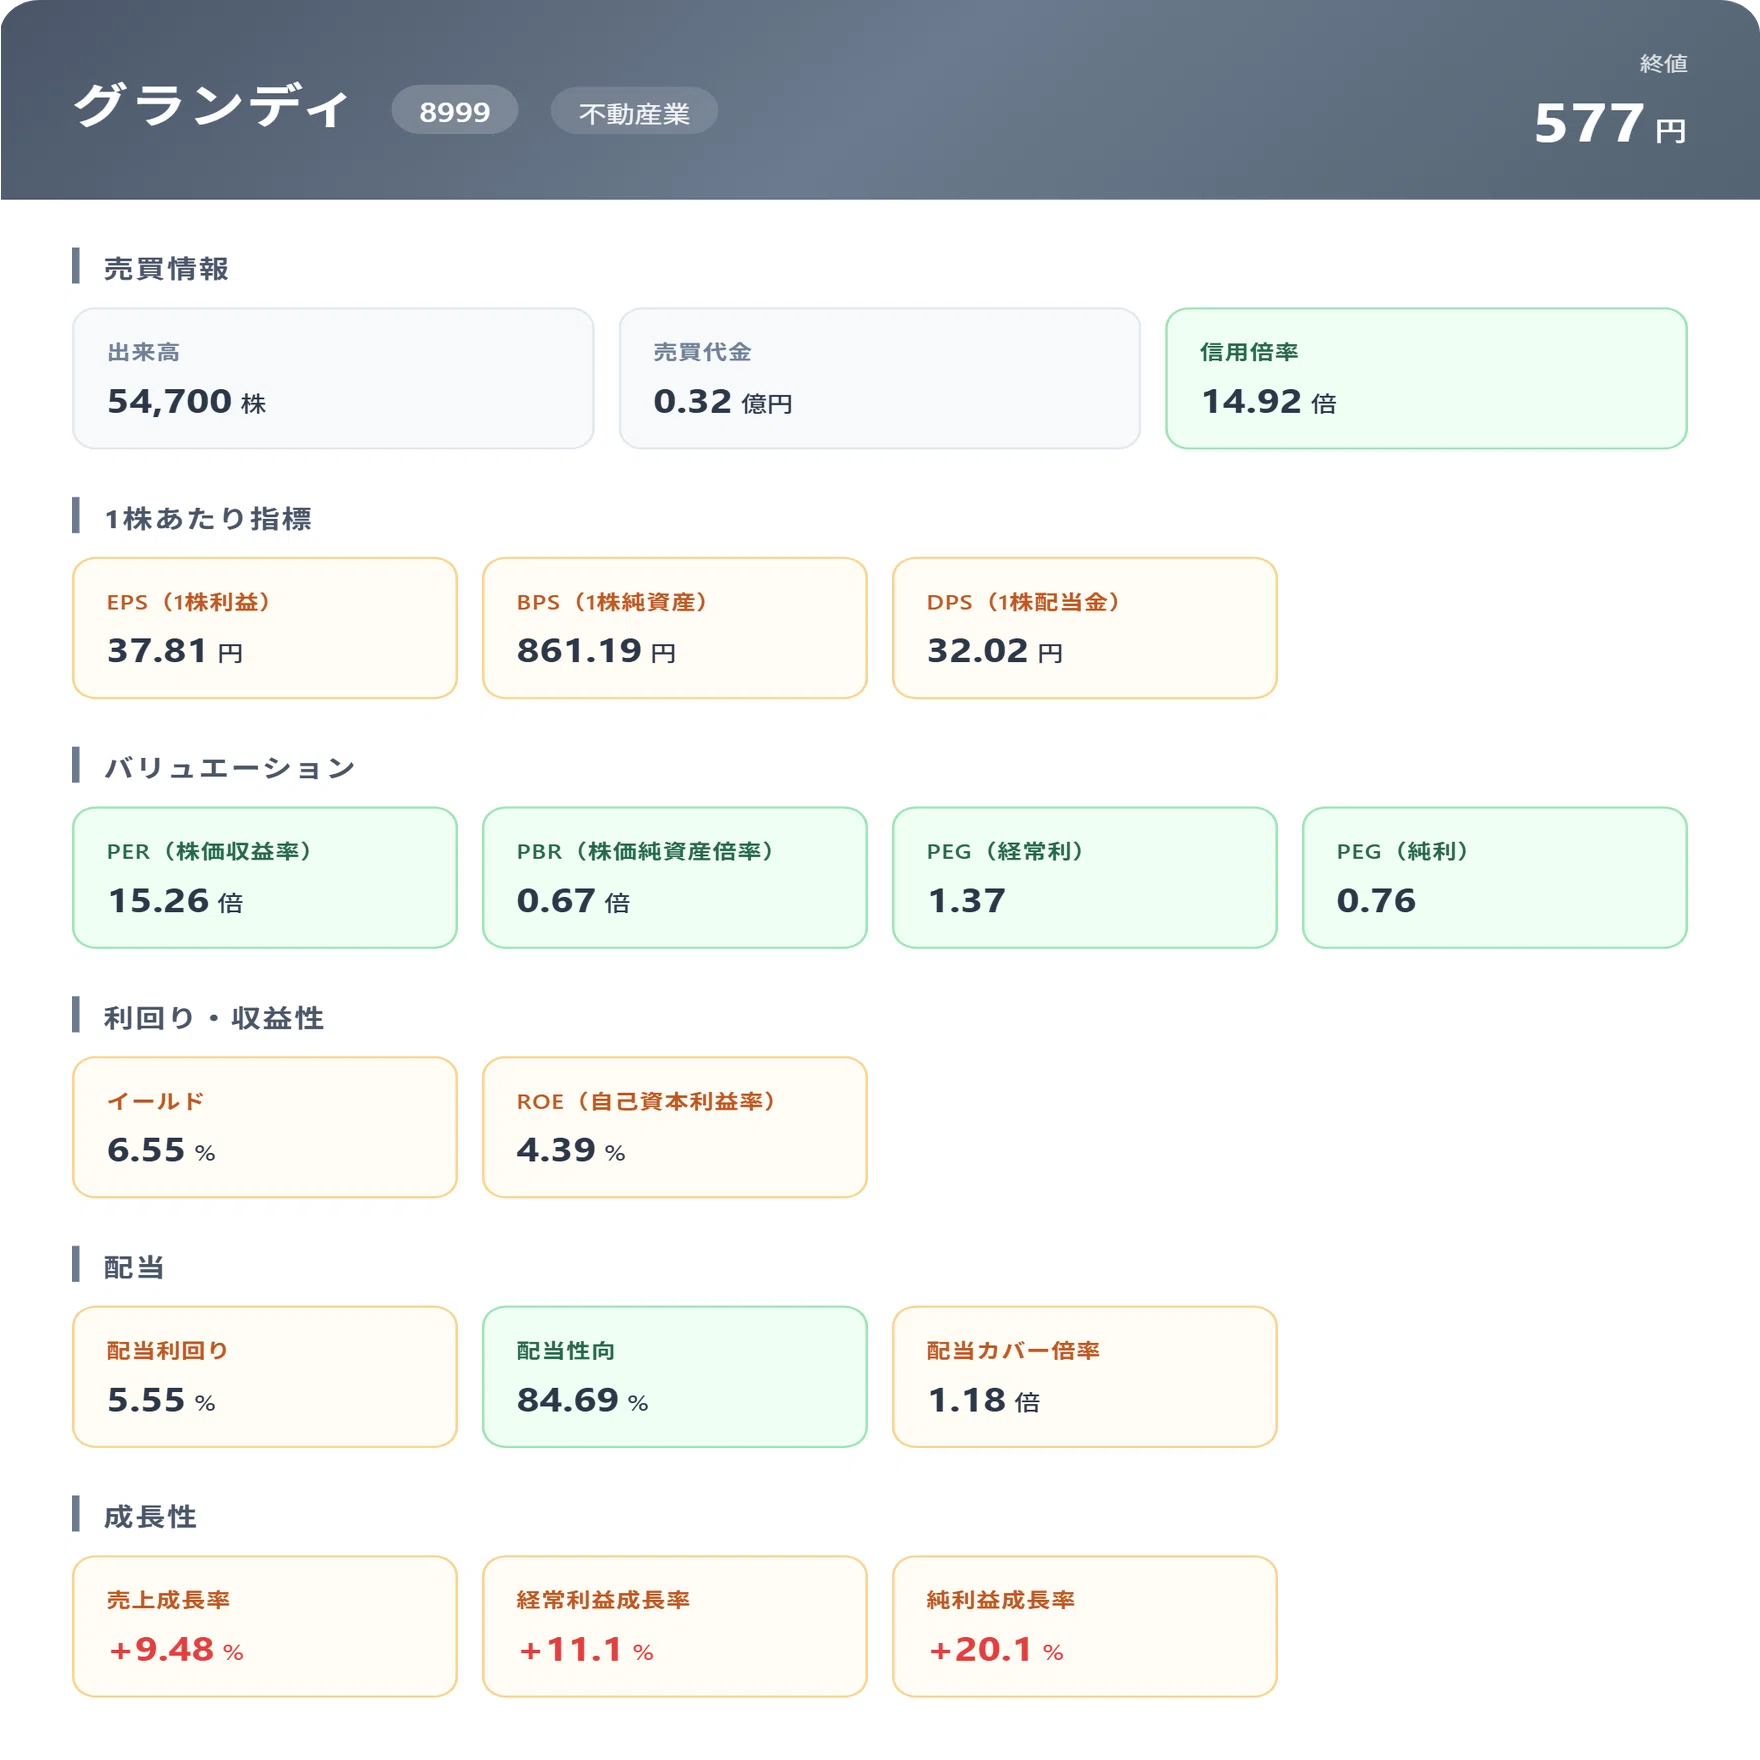Image resolution: width=1760 pixels, height=1760 pixels.
Task: Open the ROE（自己資本利益率） card
Action: point(675,1127)
